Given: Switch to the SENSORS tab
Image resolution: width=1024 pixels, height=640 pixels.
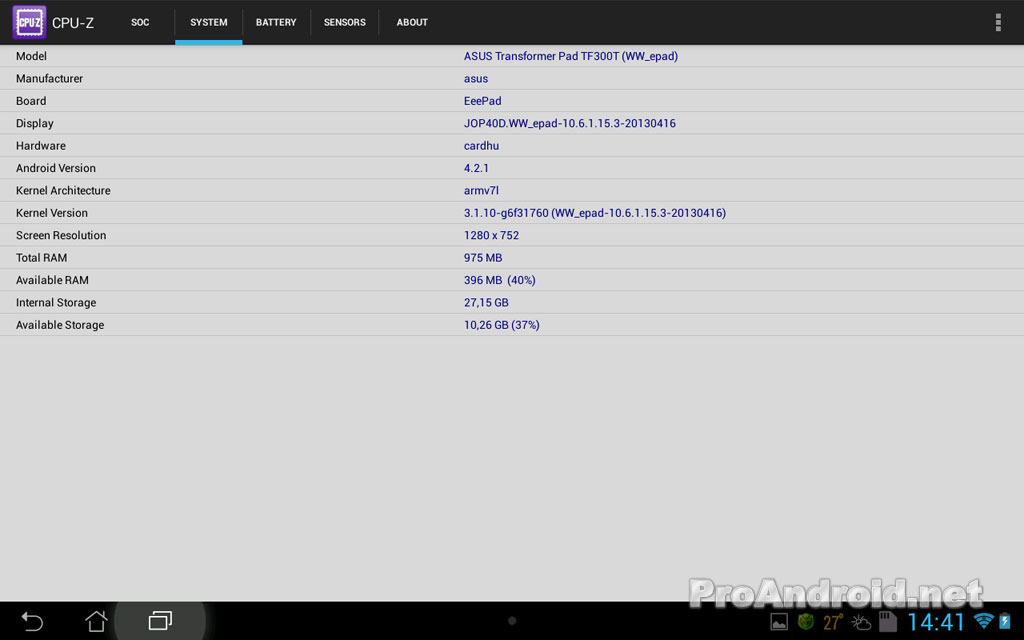Looking at the screenshot, I should [344, 22].
